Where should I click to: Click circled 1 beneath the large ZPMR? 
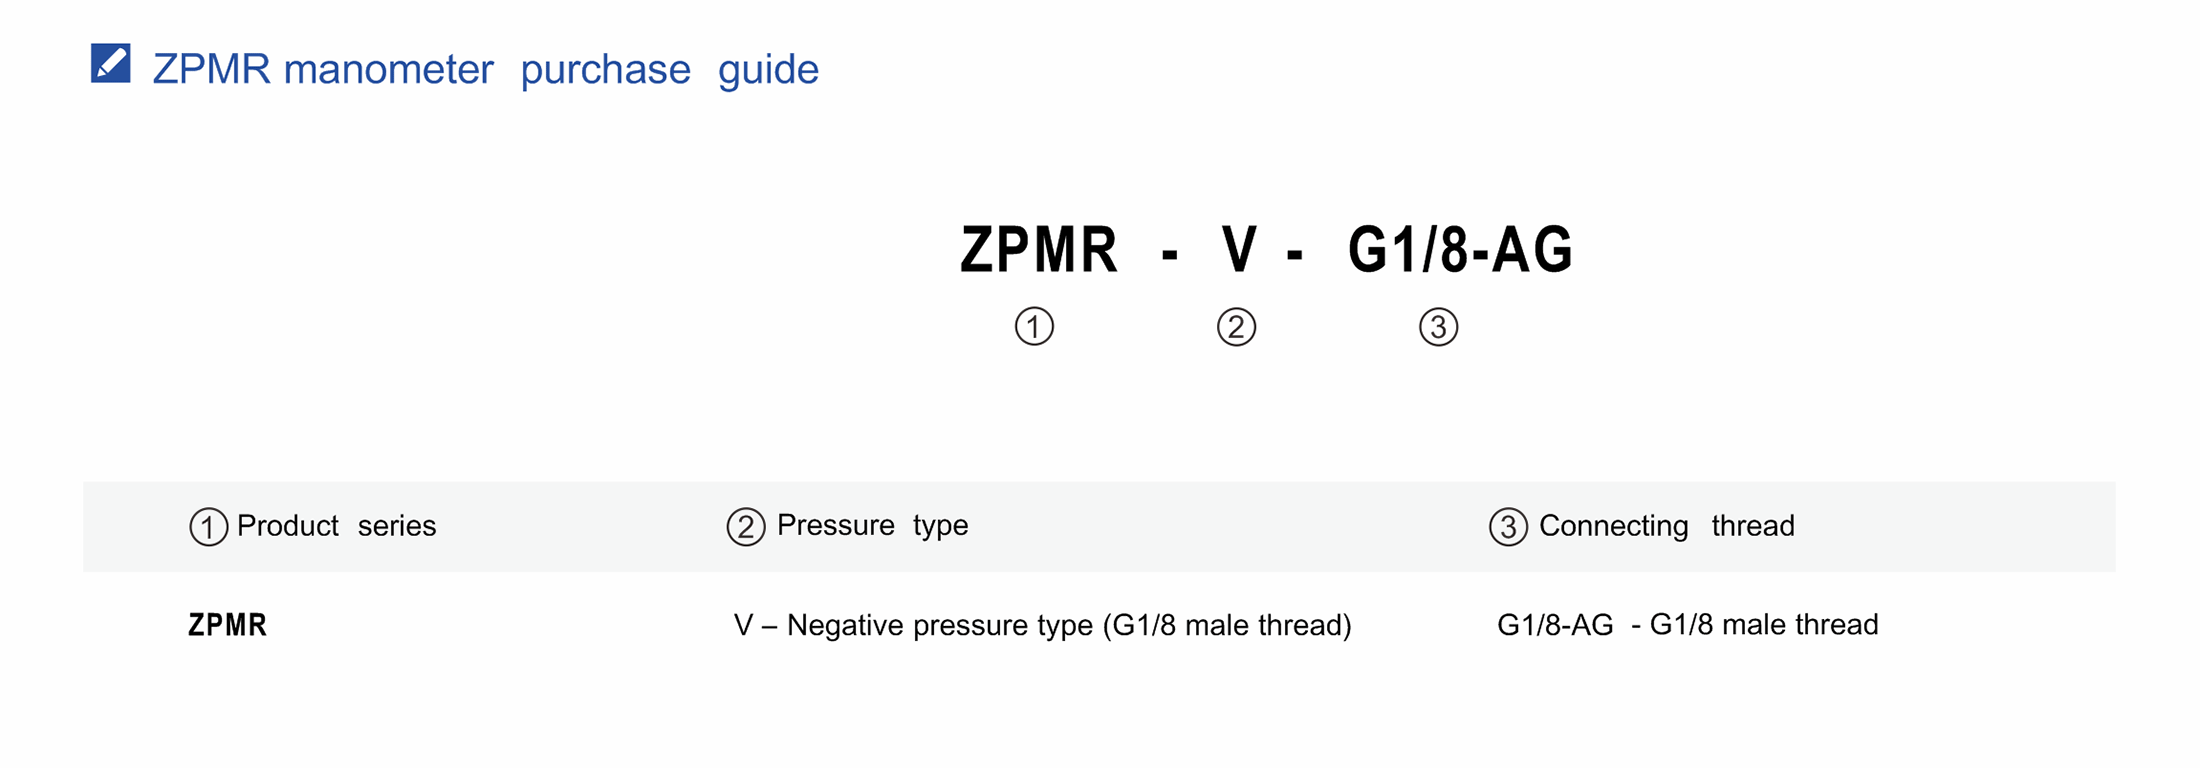click(x=1034, y=326)
